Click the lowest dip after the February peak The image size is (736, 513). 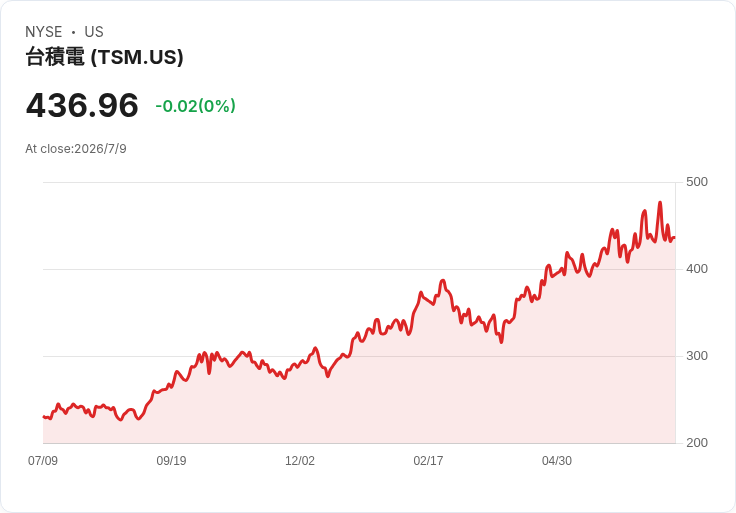click(501, 342)
